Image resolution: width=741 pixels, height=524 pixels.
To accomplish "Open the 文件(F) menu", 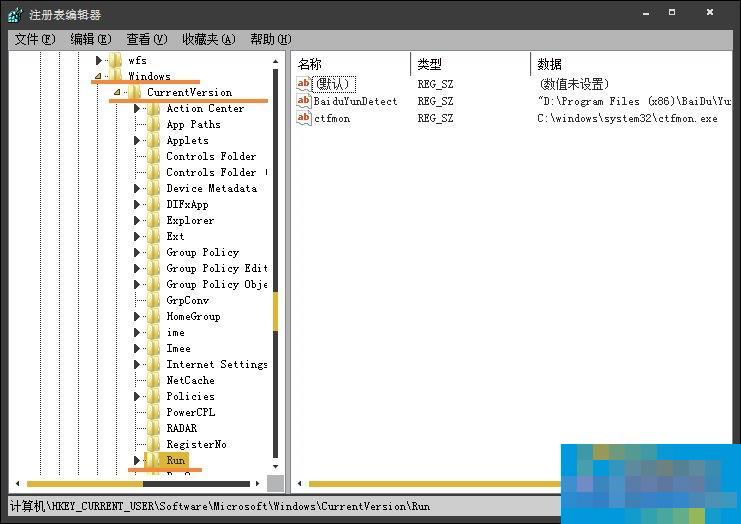I will point(35,39).
